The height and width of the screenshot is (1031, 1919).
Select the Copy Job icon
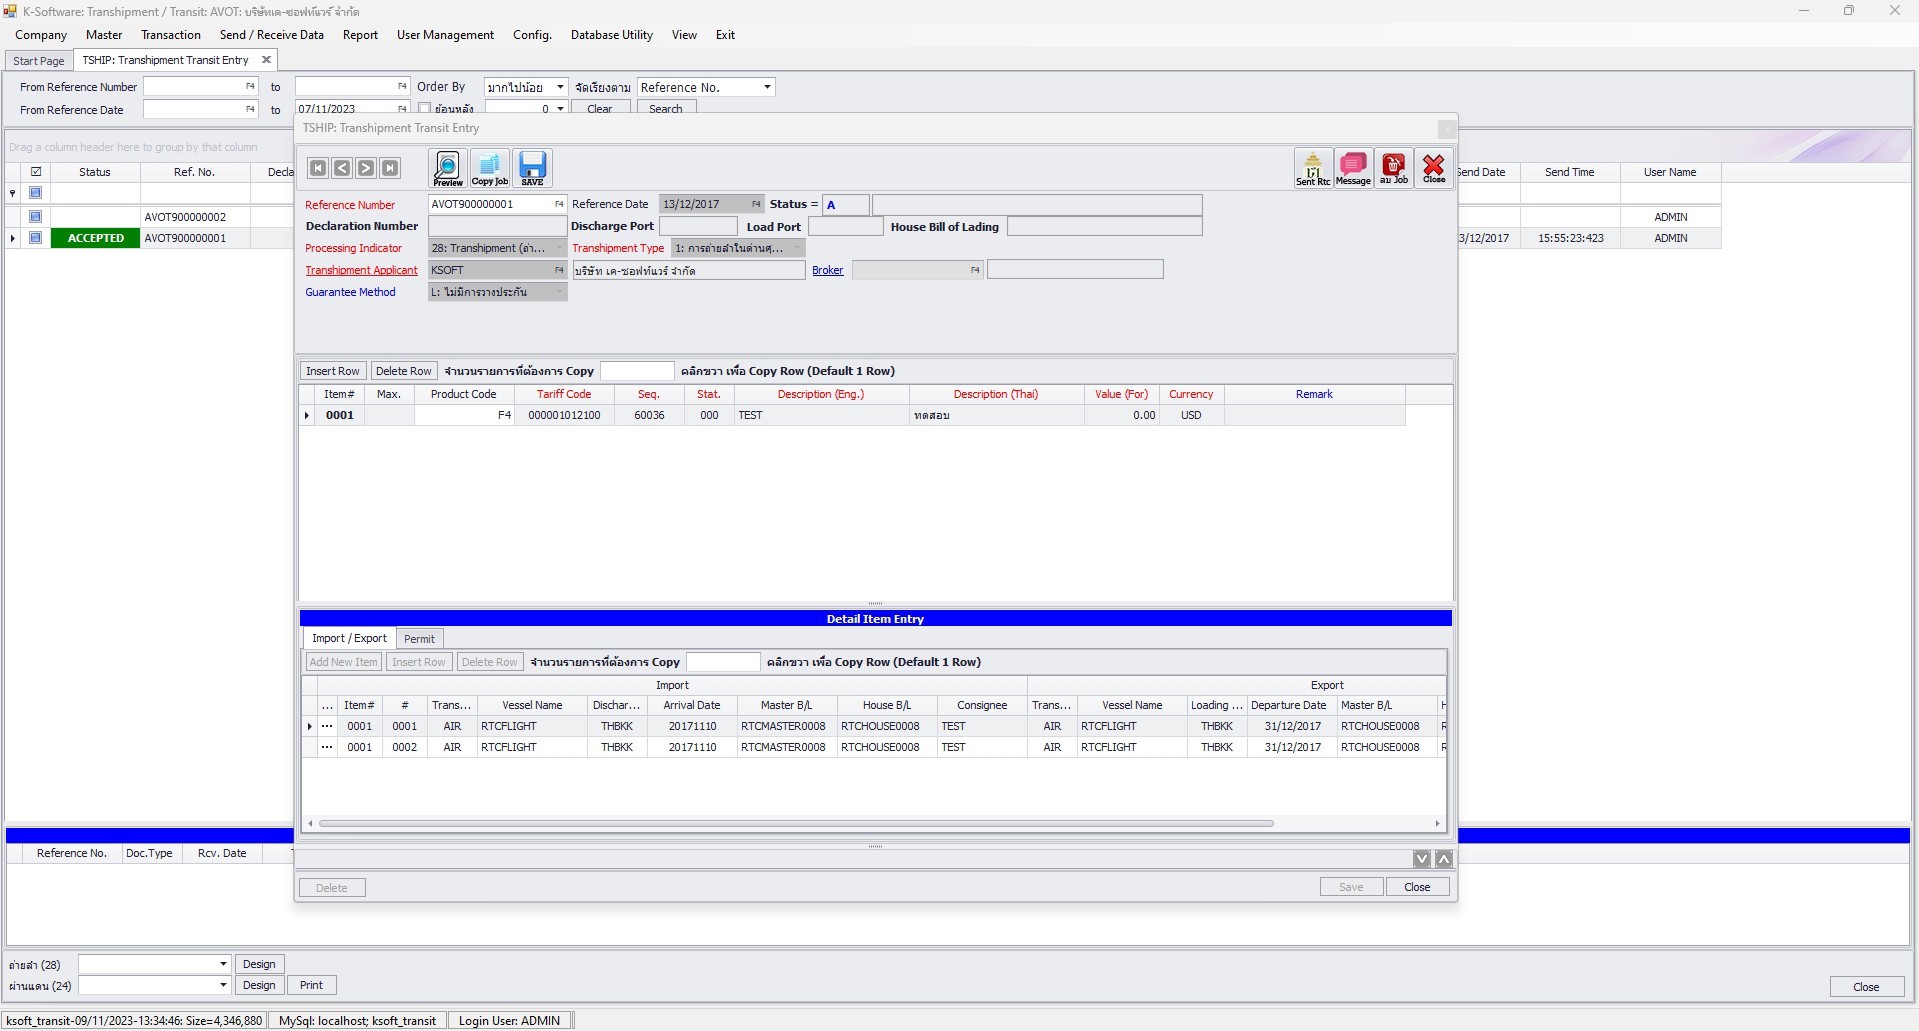point(489,168)
